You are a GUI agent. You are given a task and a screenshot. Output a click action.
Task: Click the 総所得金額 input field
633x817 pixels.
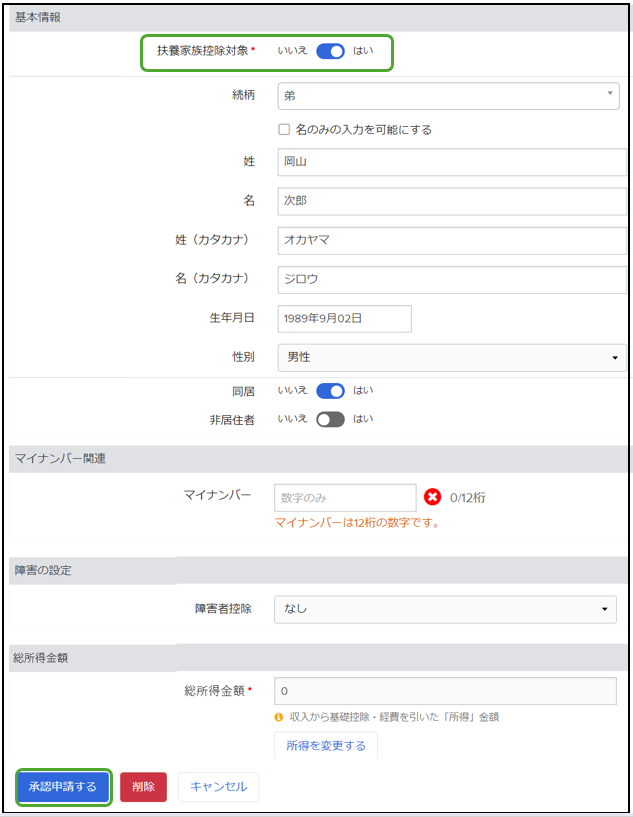click(445, 691)
